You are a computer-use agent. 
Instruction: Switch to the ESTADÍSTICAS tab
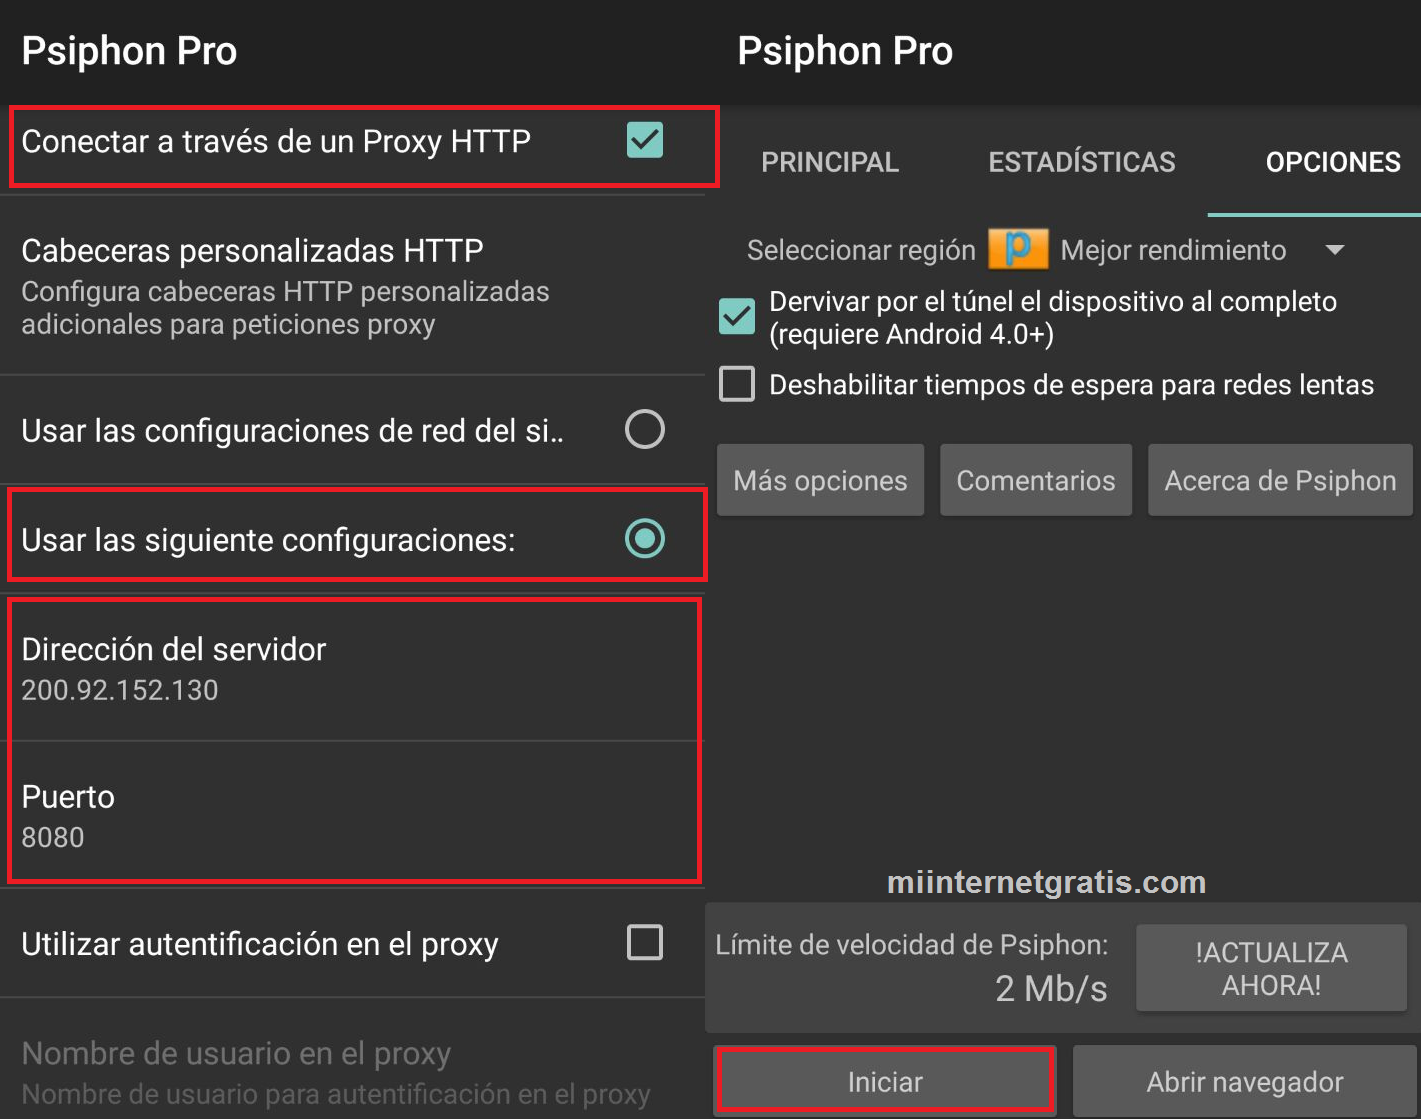[1082, 162]
